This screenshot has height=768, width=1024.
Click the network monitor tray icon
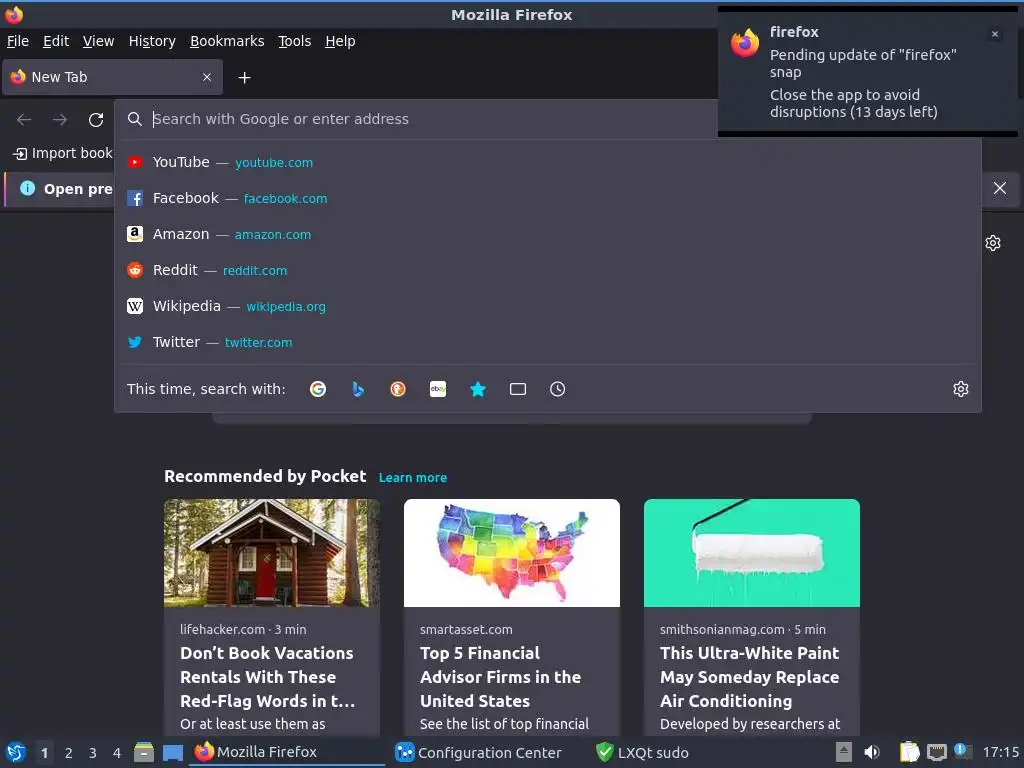(x=937, y=752)
